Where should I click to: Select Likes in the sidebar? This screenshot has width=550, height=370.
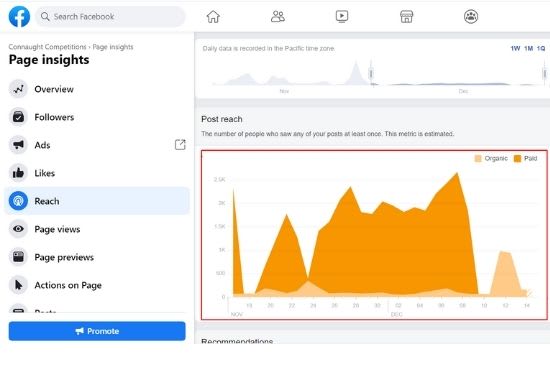pos(97,173)
